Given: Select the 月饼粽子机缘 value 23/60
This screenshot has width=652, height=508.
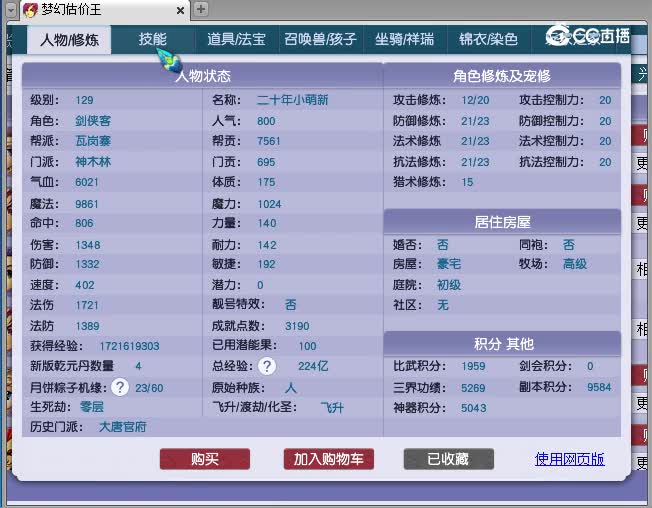Looking at the screenshot, I should (x=149, y=388).
